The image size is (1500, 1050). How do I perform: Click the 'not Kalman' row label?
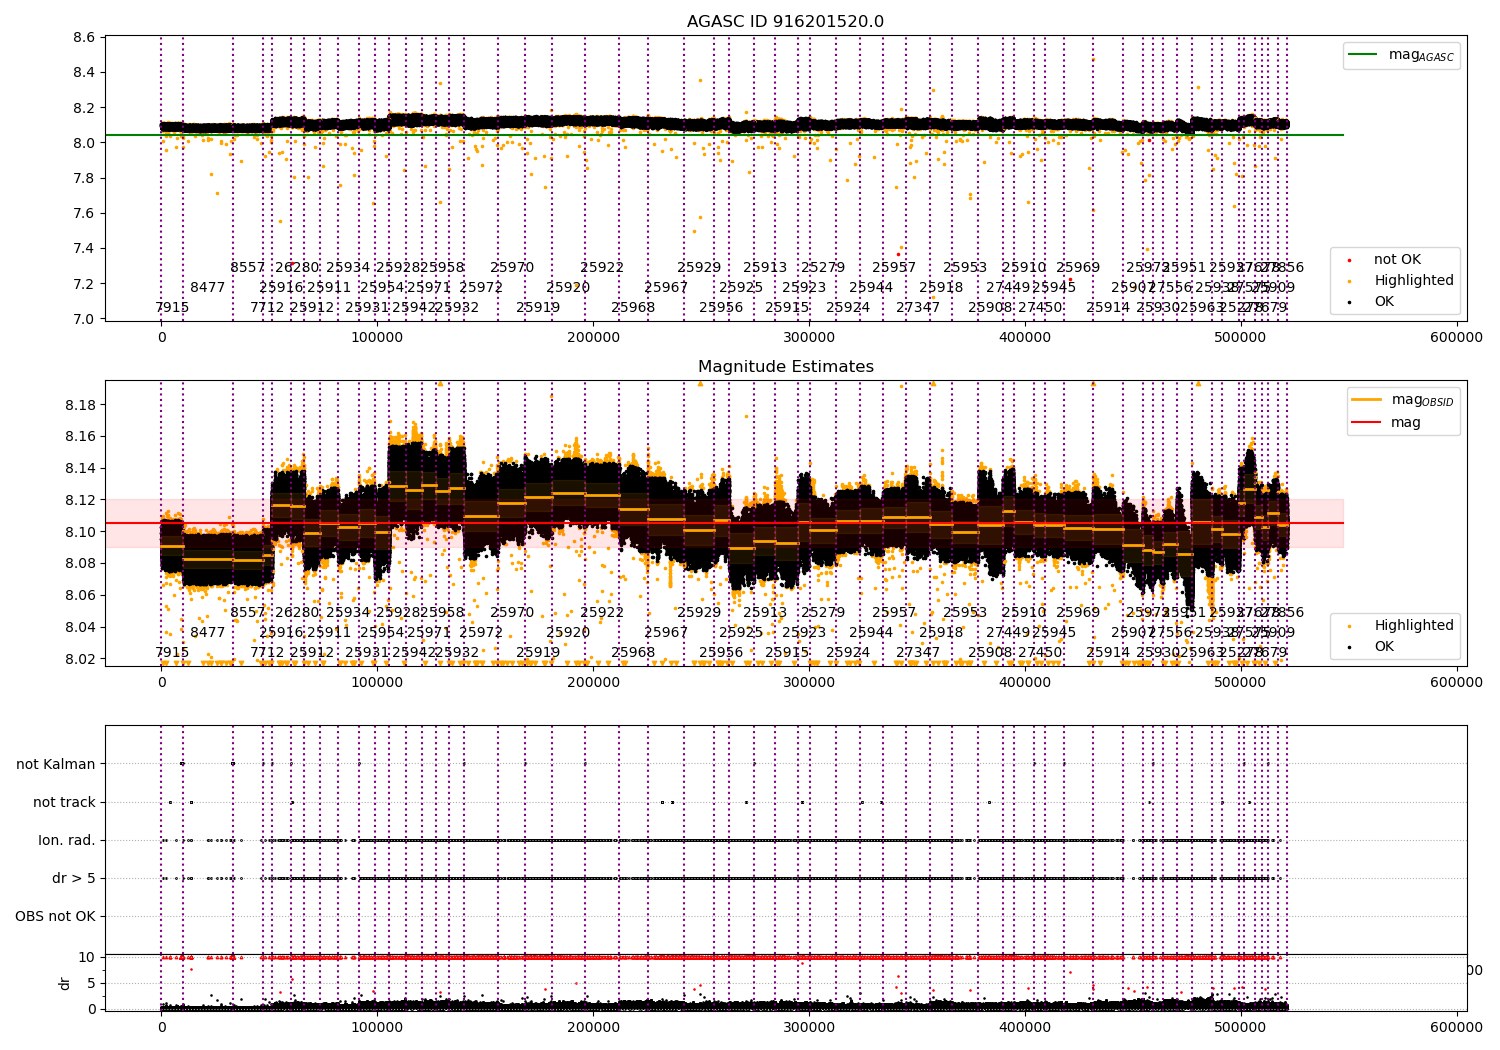(x=56, y=764)
